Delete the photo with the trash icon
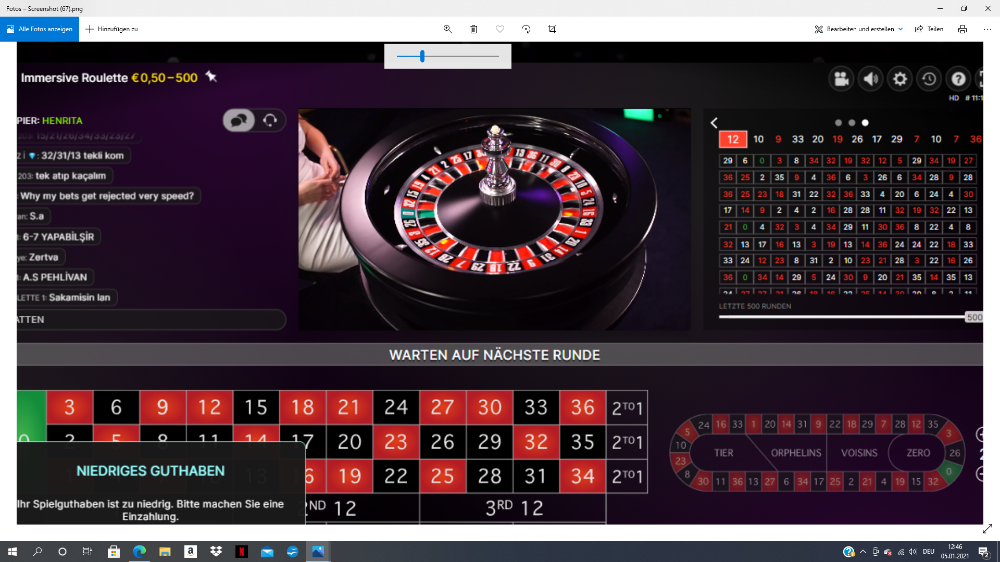Image resolution: width=1000 pixels, height=562 pixels. click(x=474, y=29)
